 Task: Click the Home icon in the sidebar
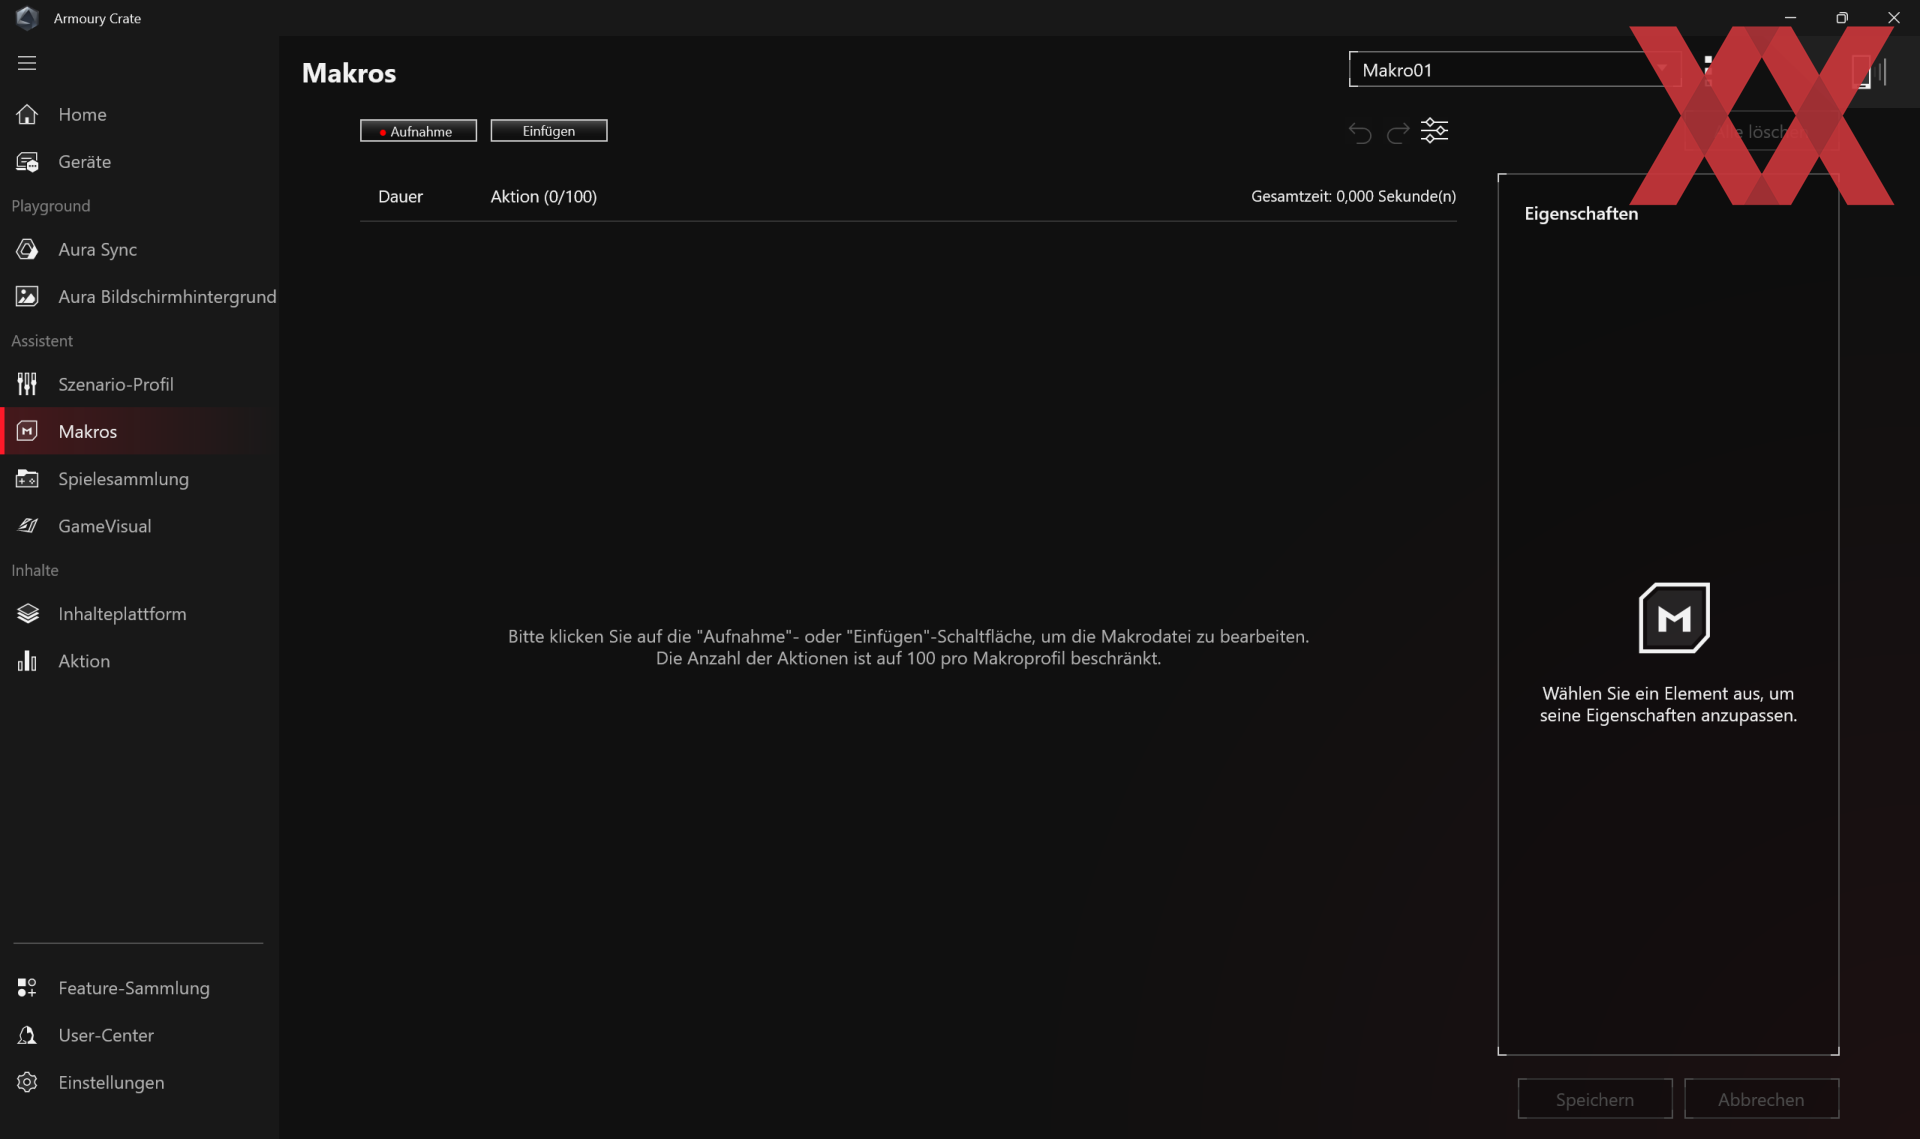27,114
